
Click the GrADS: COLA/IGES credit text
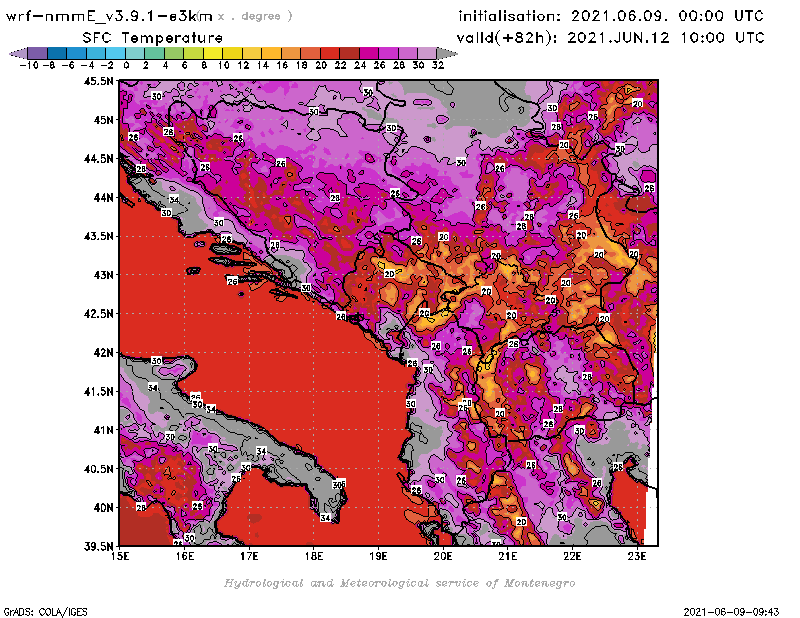45,611
